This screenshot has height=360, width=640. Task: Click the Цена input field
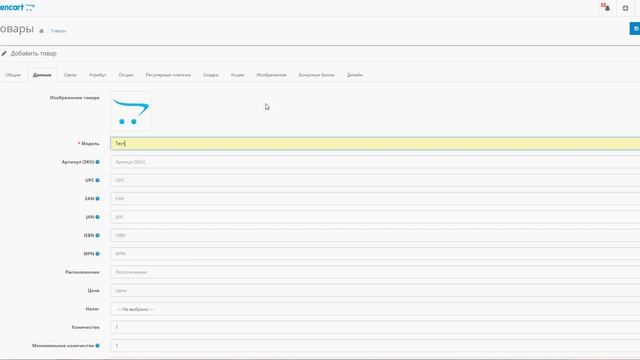(x=375, y=291)
